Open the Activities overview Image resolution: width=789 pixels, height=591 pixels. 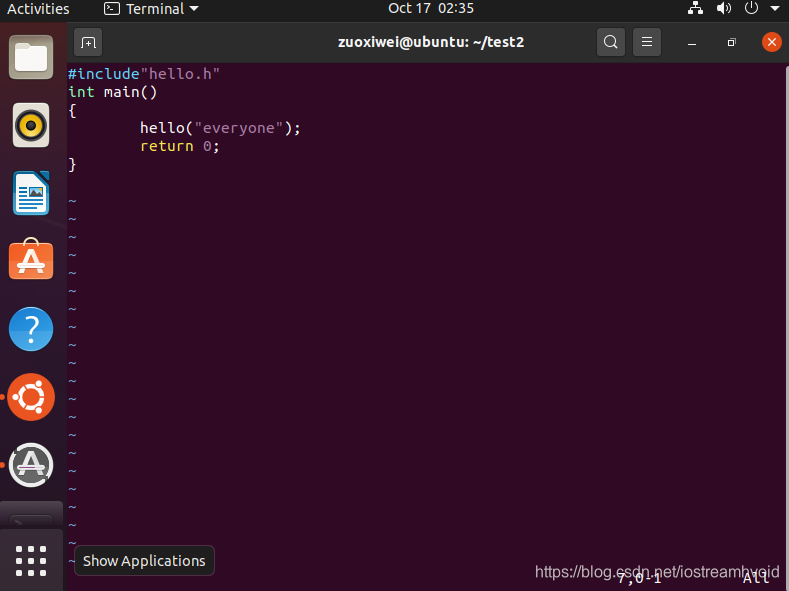38,9
